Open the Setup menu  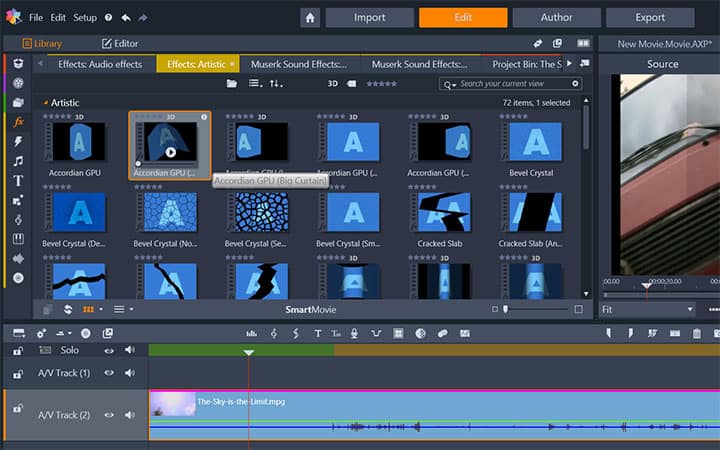tap(85, 17)
